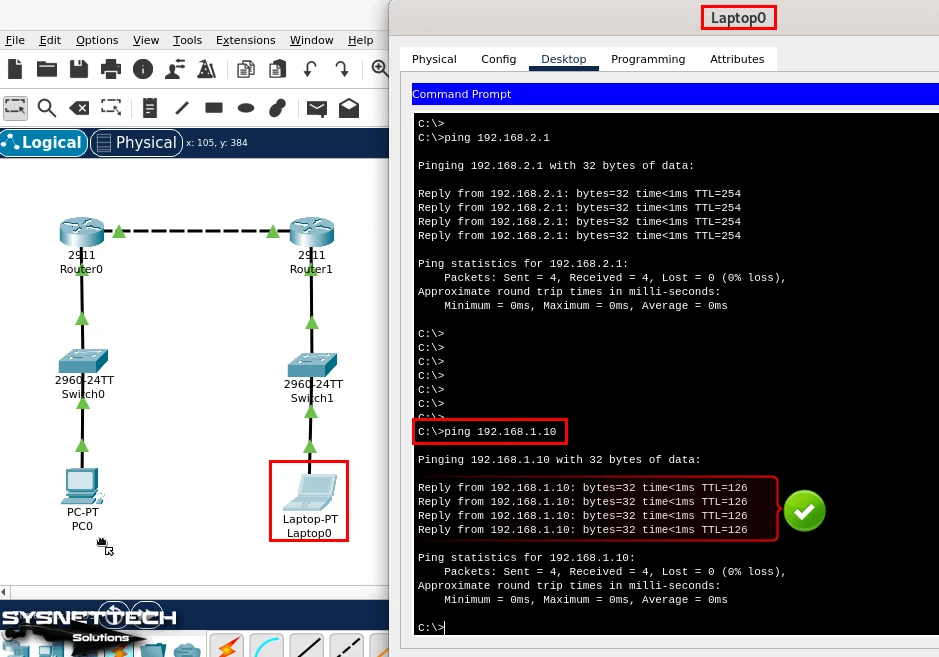Select the Draw Line tool
939x657 pixels.
(x=182, y=108)
